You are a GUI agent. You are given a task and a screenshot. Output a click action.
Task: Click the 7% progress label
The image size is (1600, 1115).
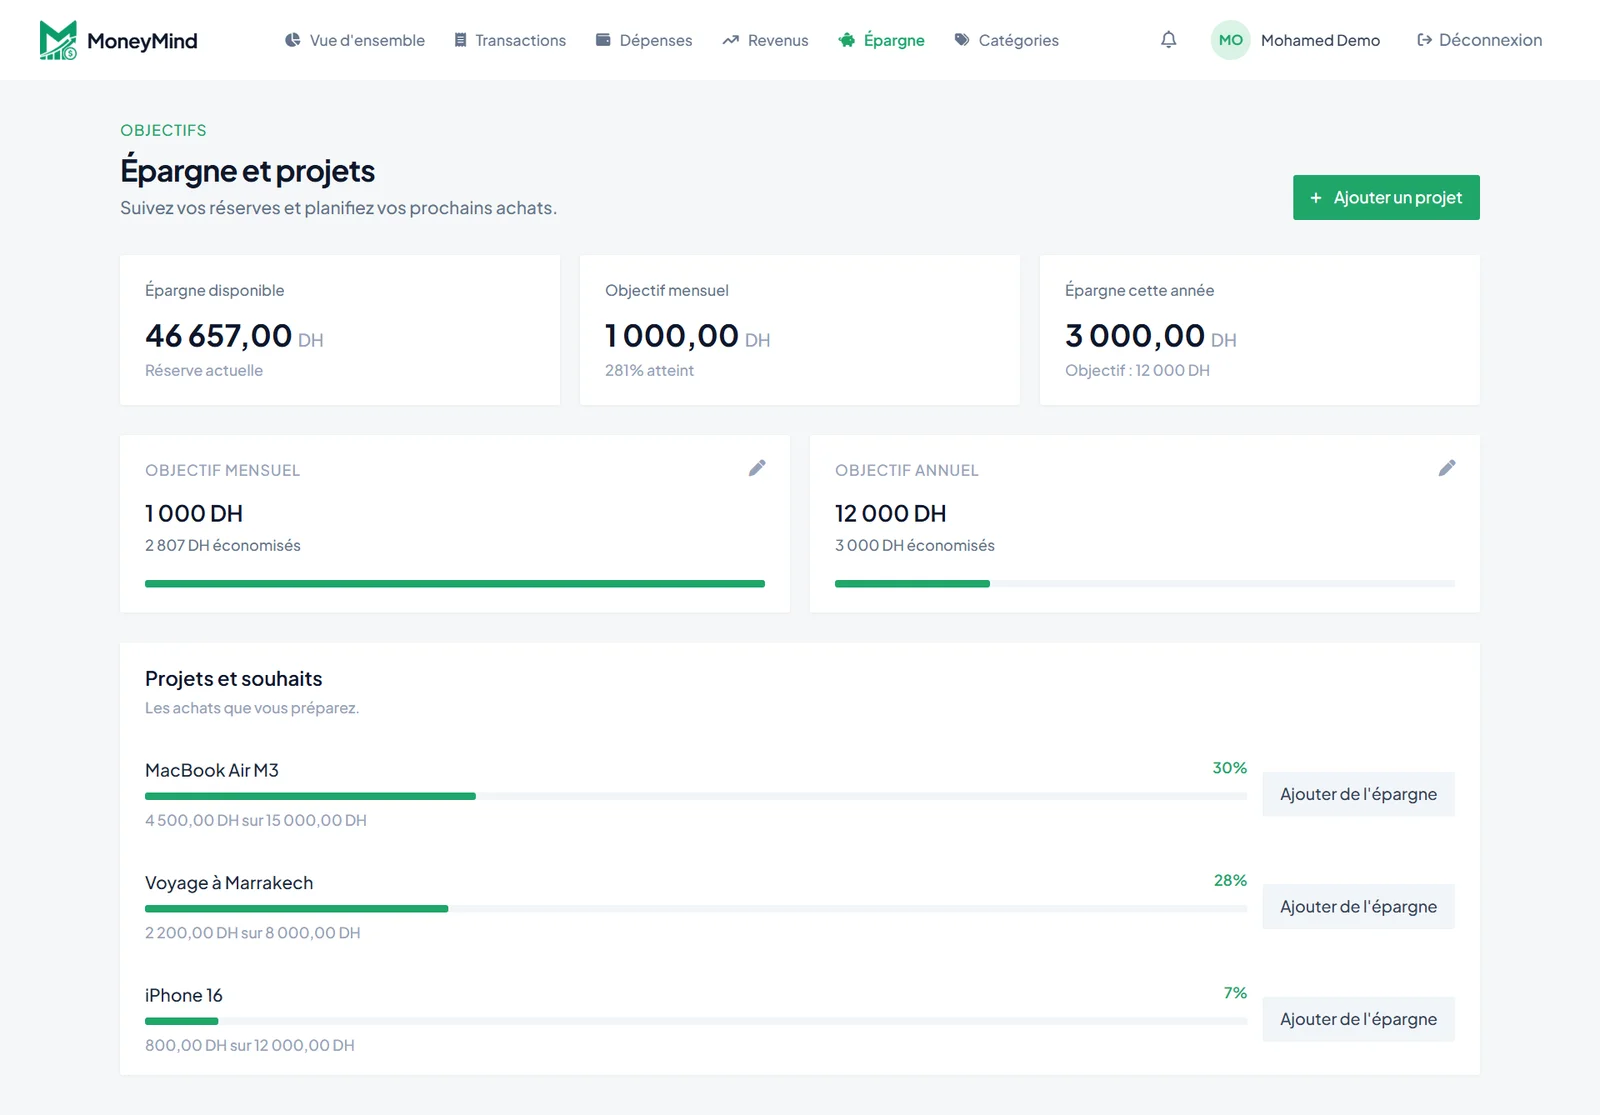(1236, 993)
